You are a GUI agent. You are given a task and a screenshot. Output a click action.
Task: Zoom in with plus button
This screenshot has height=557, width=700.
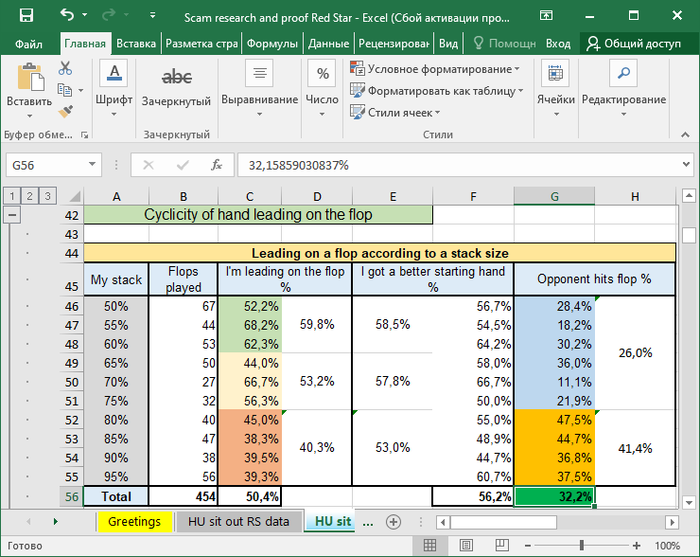[637, 545]
